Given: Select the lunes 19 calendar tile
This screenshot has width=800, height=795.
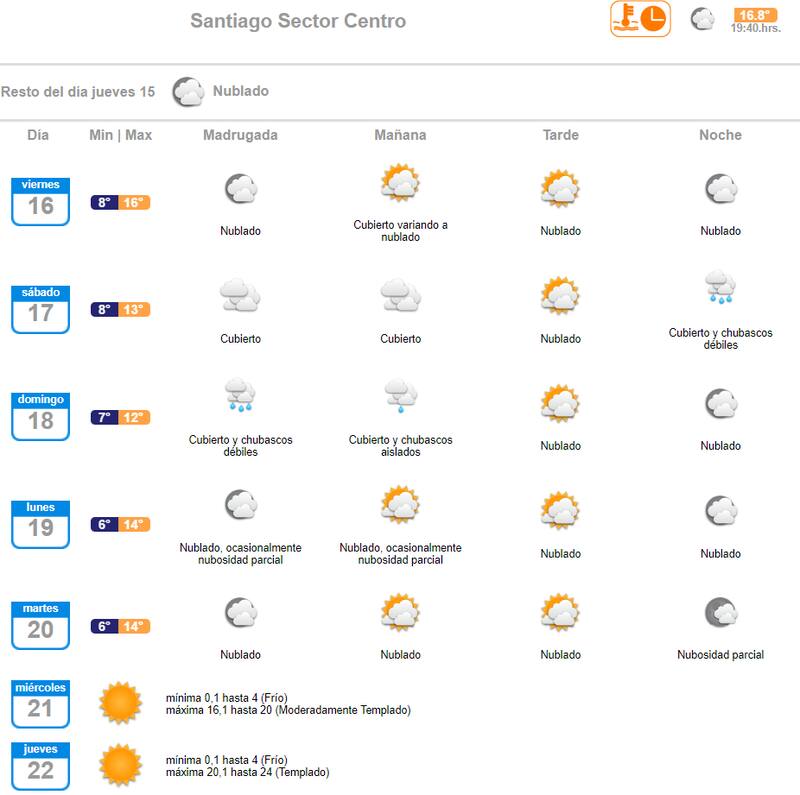Looking at the screenshot, I should coord(41,524).
